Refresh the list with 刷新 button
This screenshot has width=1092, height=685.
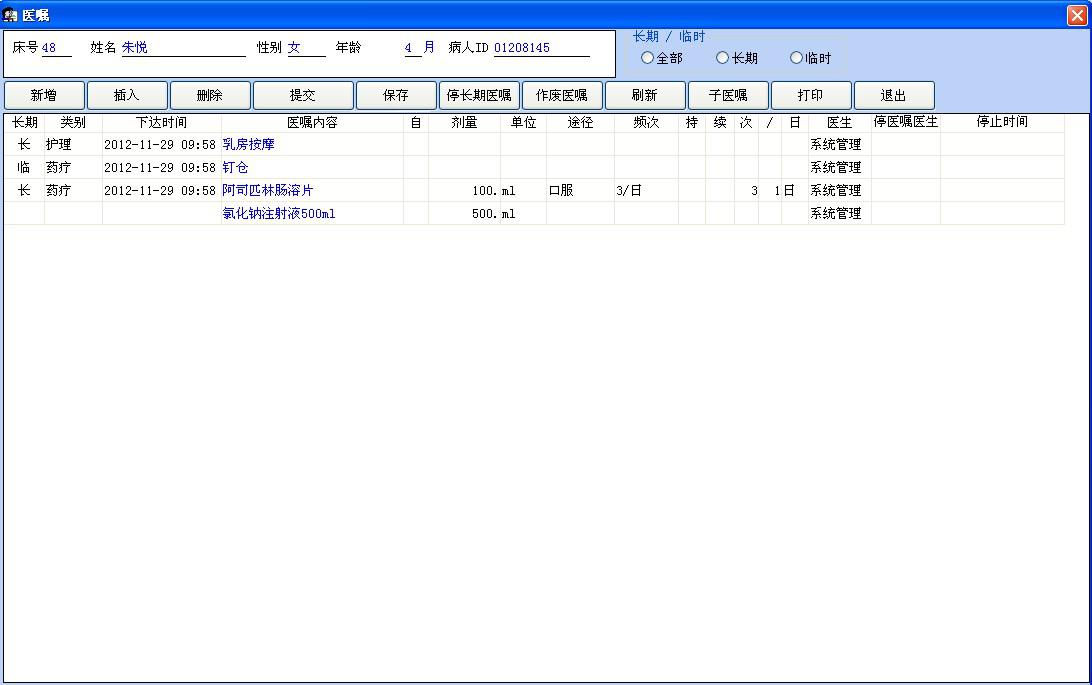click(645, 96)
